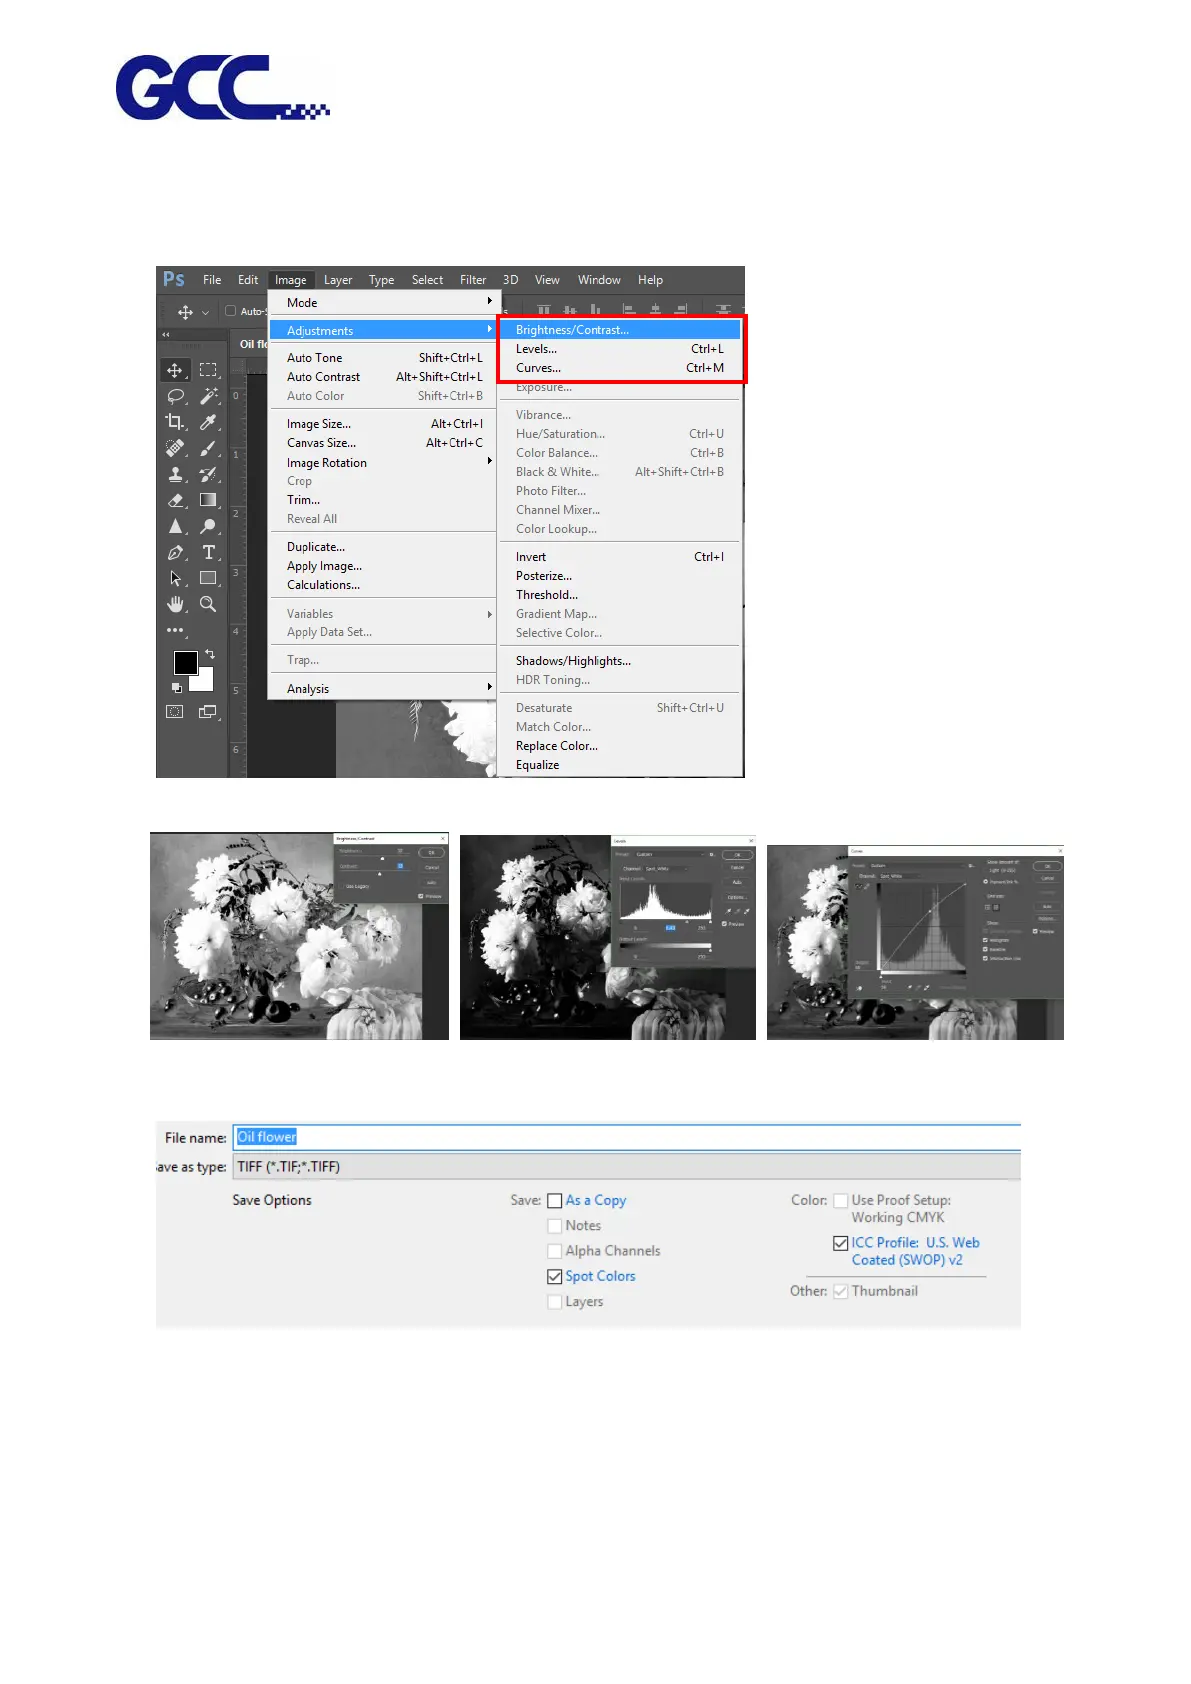The height and width of the screenshot is (1684, 1191).
Task: Select the Lasso tool
Action: pyautogui.click(x=175, y=396)
